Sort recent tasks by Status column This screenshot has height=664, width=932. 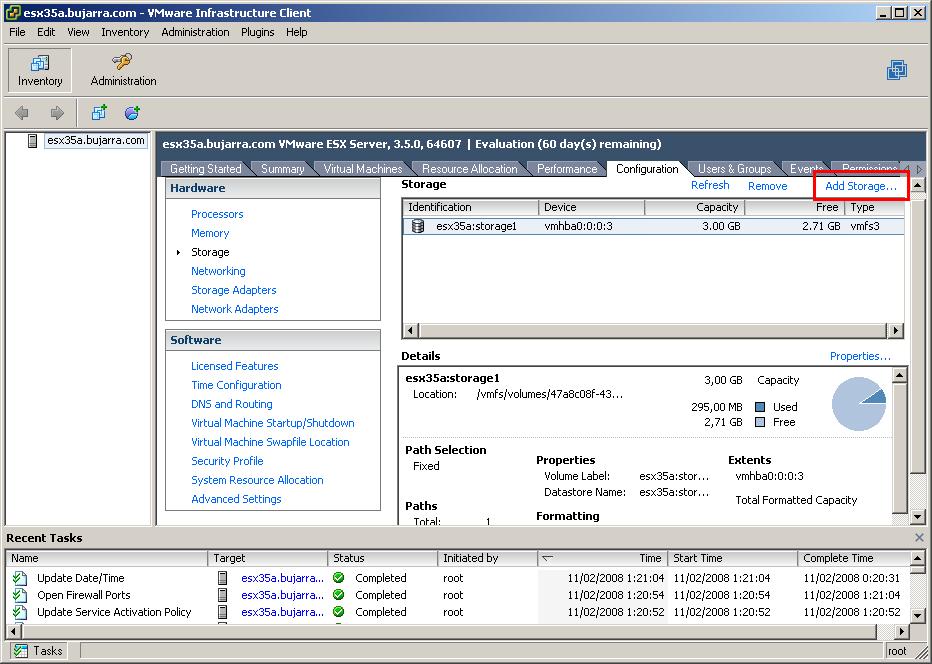pyautogui.click(x=382, y=558)
